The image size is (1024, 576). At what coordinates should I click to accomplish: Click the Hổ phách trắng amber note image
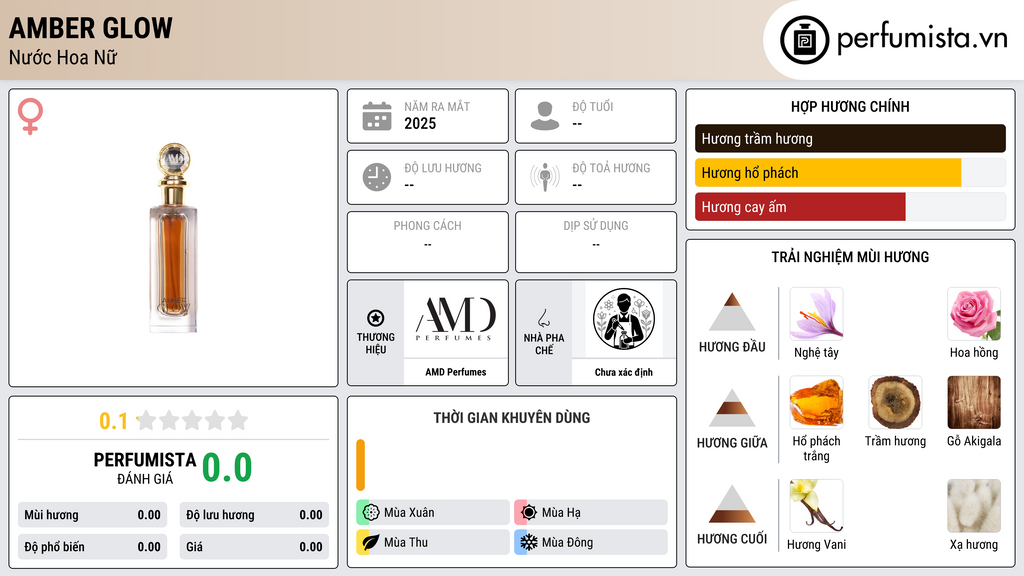pos(816,402)
